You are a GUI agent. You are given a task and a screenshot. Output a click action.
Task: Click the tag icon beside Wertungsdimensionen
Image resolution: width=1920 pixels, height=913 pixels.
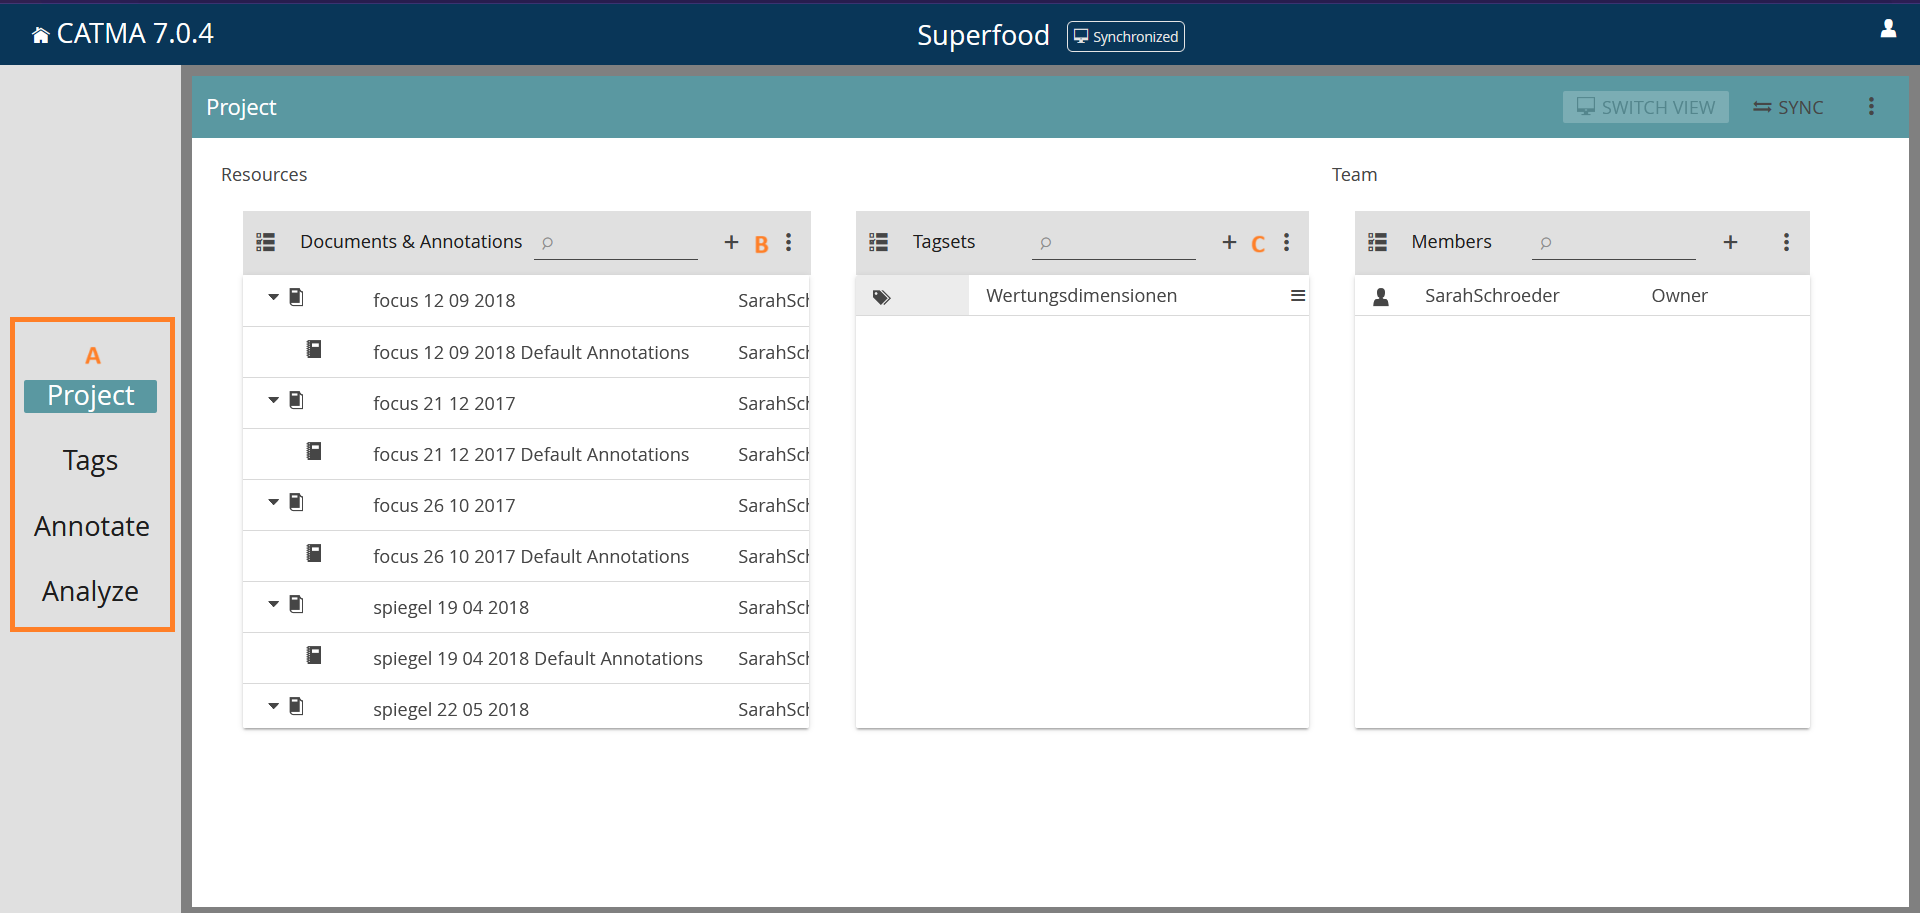(881, 297)
